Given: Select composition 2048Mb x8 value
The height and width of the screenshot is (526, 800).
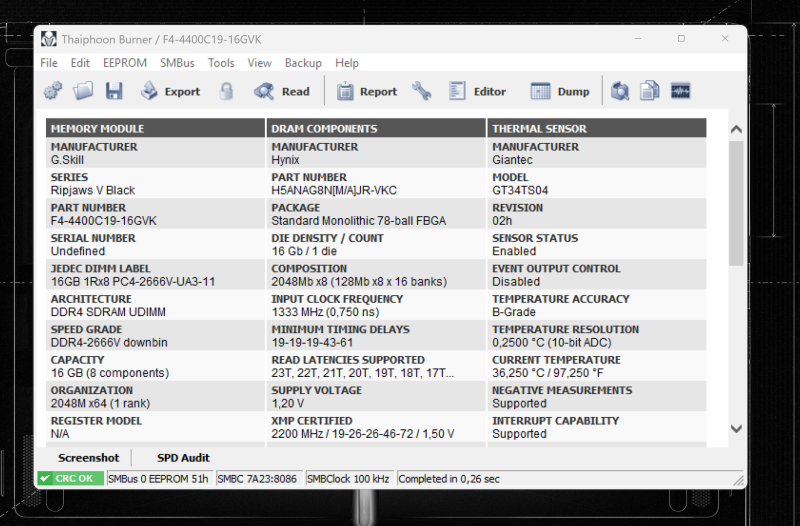Looking at the screenshot, I should pyautogui.click(x=359, y=282).
